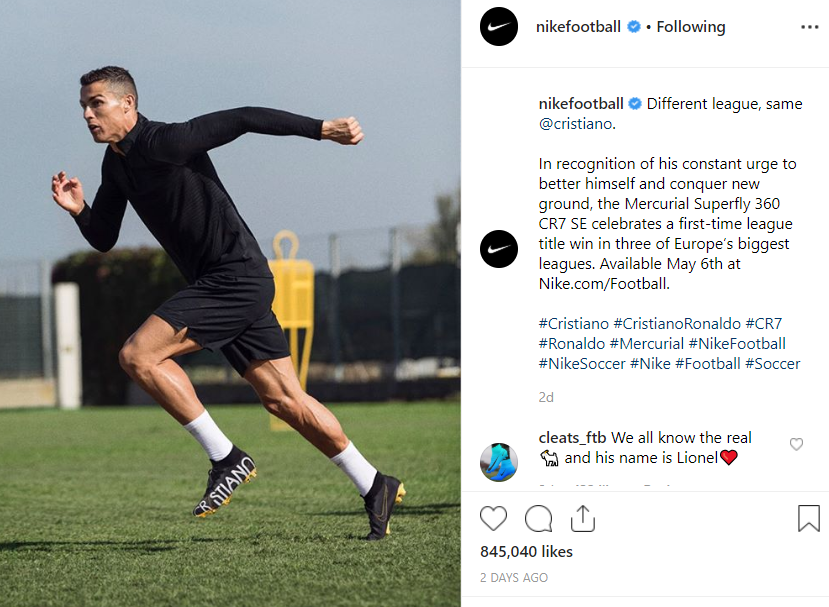Screen dimensions: 829x607
Task: Open the comment bubble icon
Action: (539, 518)
